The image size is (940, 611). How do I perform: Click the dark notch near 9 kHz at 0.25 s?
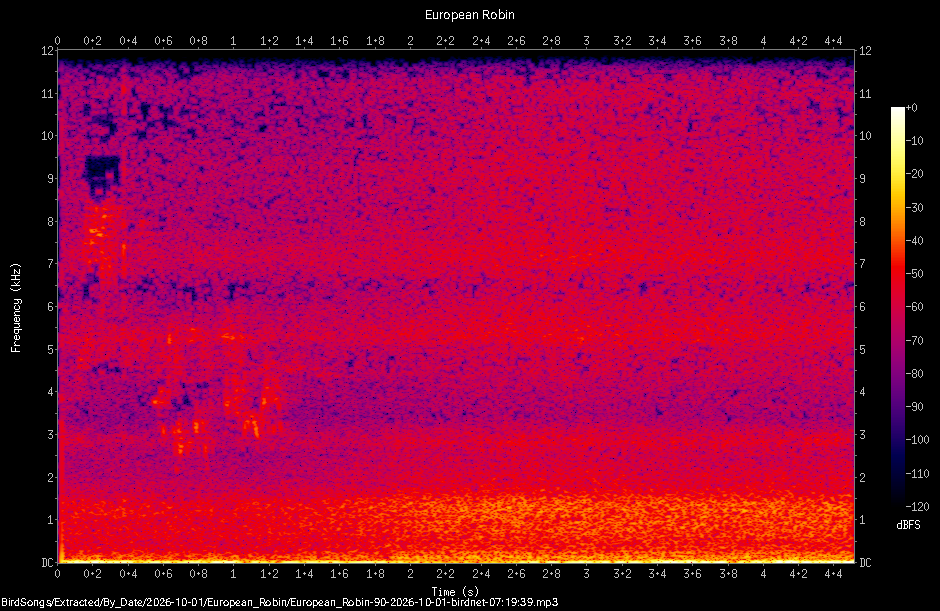103,174
